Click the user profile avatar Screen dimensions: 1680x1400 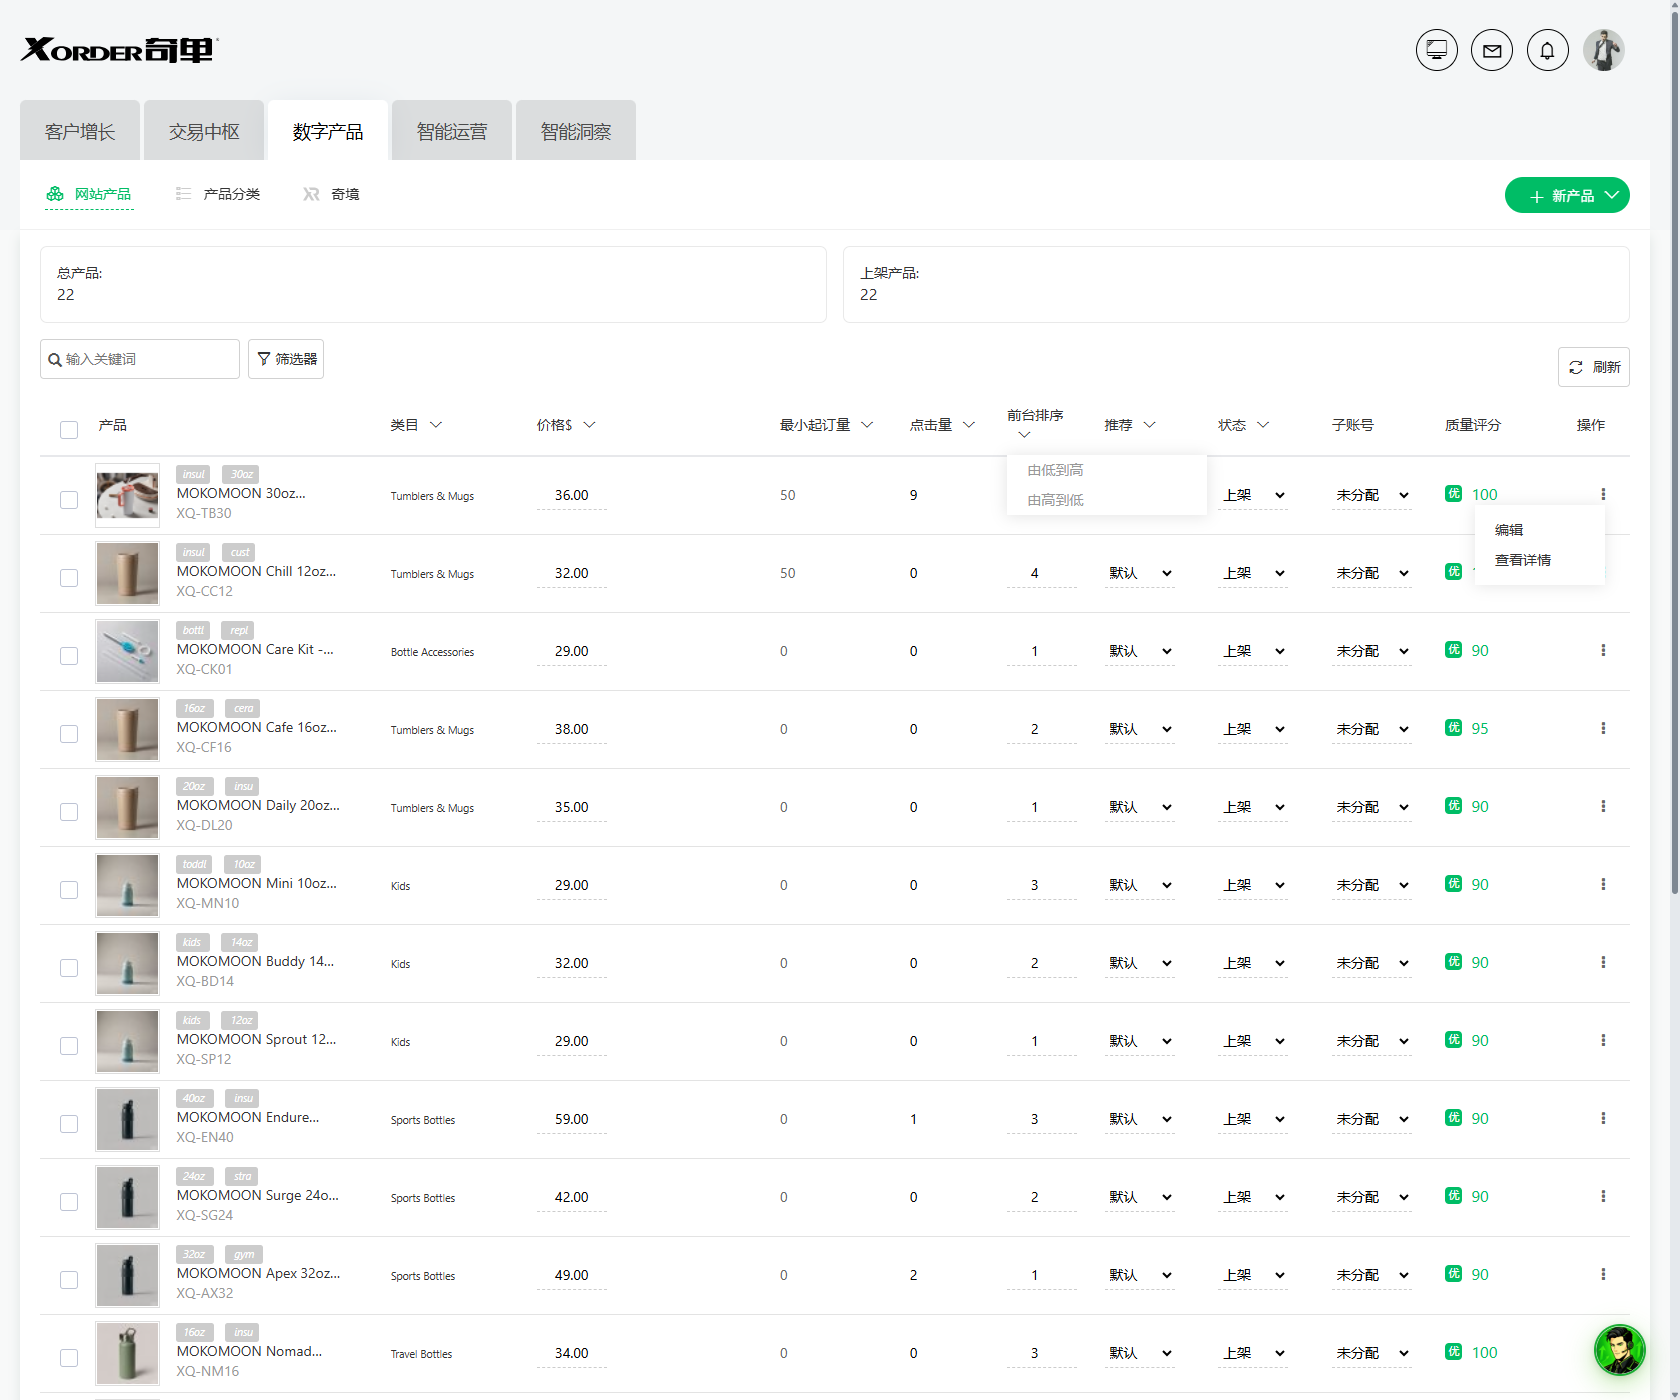click(x=1604, y=50)
